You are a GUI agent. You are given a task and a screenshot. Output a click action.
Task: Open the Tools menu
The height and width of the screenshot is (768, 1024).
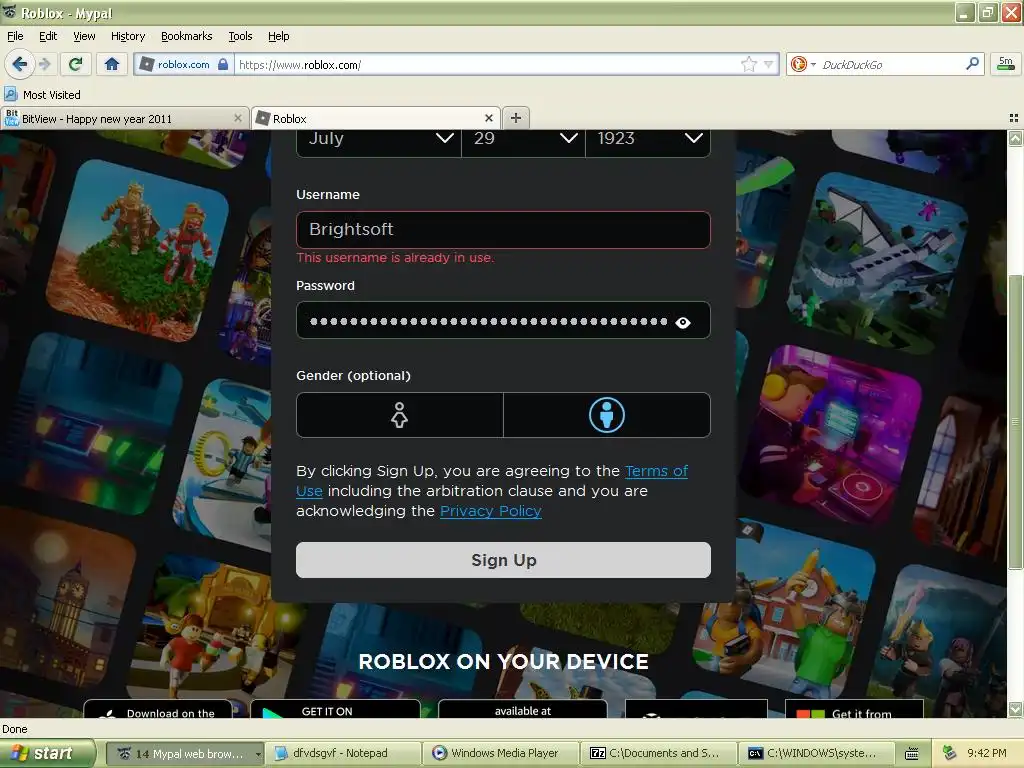click(x=240, y=36)
